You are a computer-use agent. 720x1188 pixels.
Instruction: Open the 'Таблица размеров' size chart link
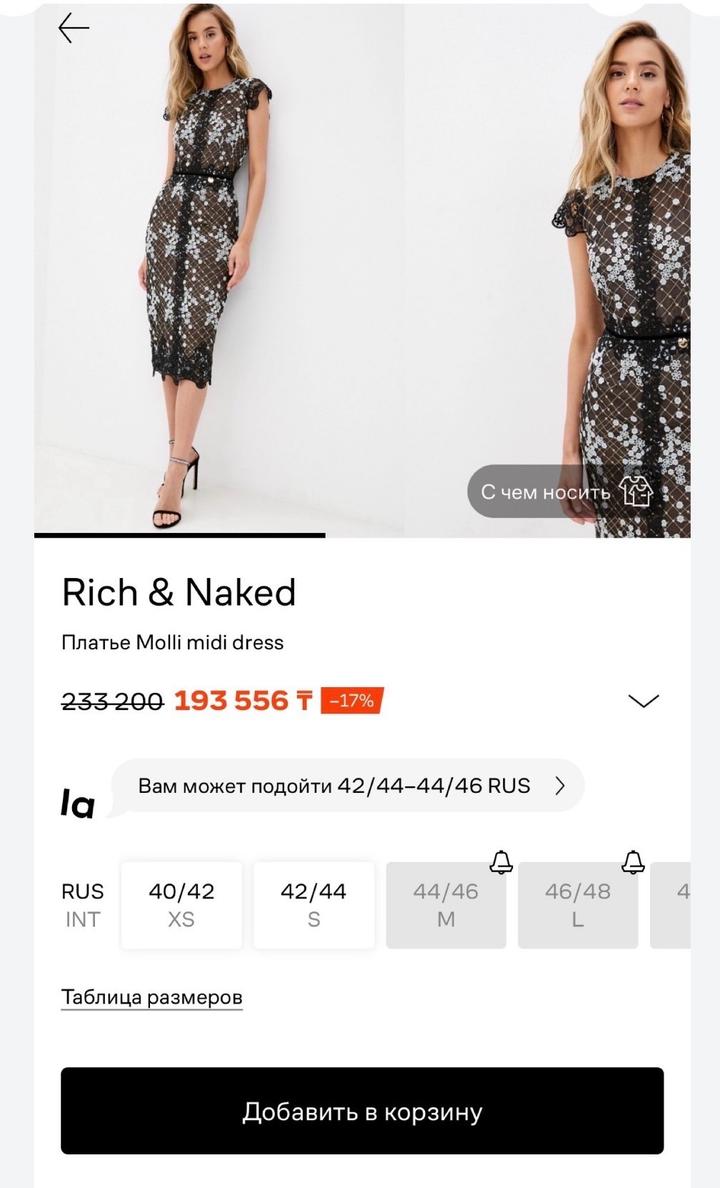tap(152, 997)
